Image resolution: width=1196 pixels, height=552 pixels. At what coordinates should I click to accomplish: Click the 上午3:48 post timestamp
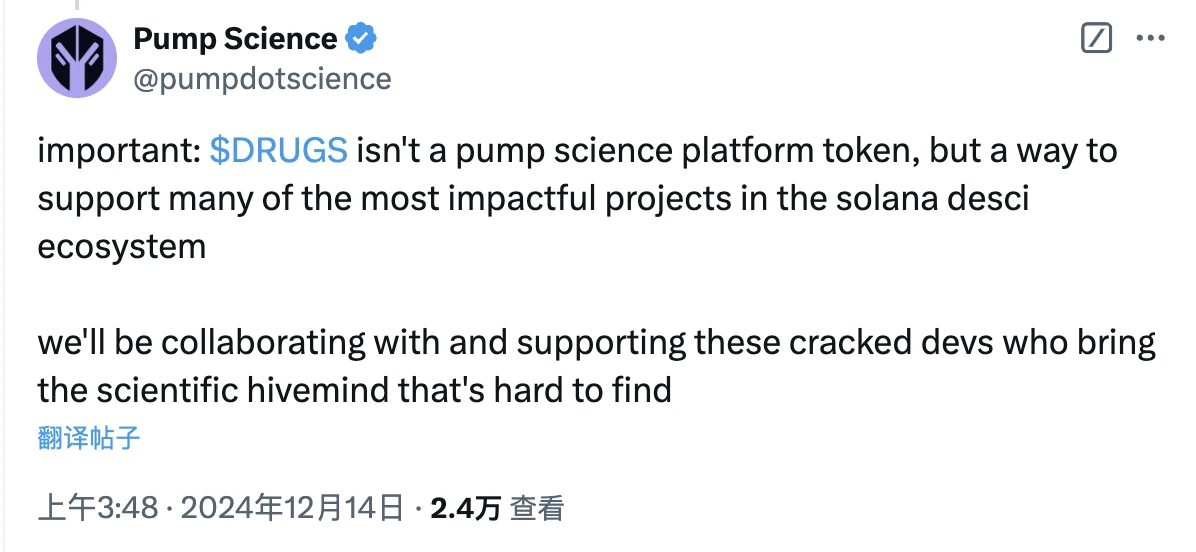(x=98, y=508)
